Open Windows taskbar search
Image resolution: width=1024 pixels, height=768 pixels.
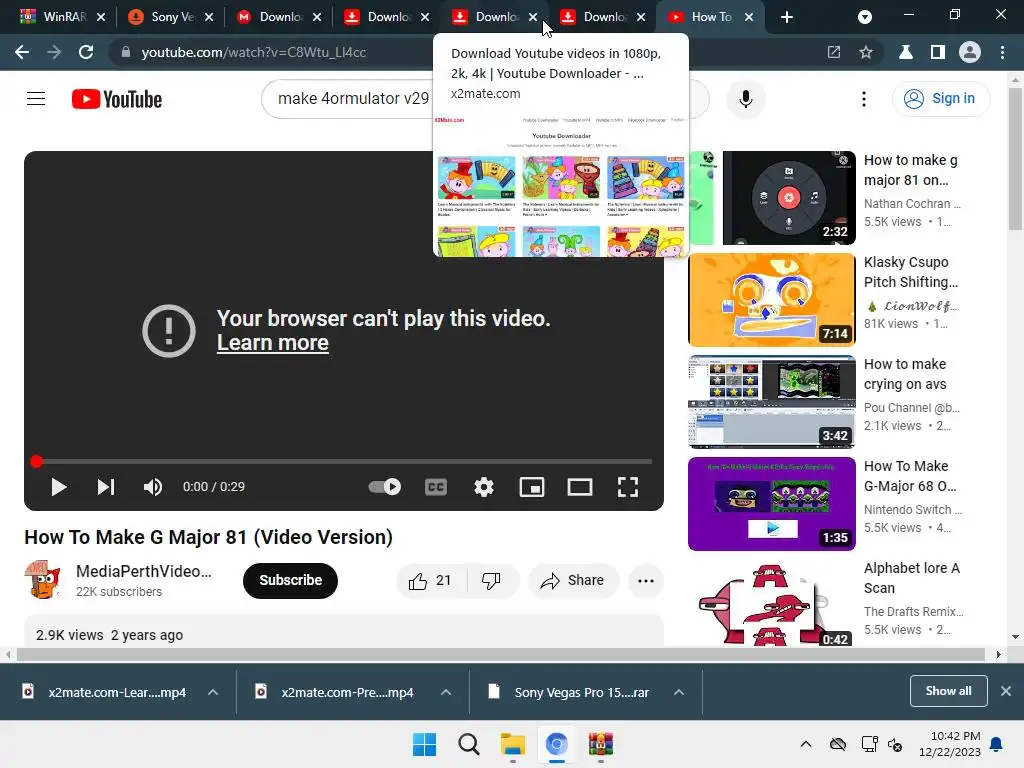[468, 744]
